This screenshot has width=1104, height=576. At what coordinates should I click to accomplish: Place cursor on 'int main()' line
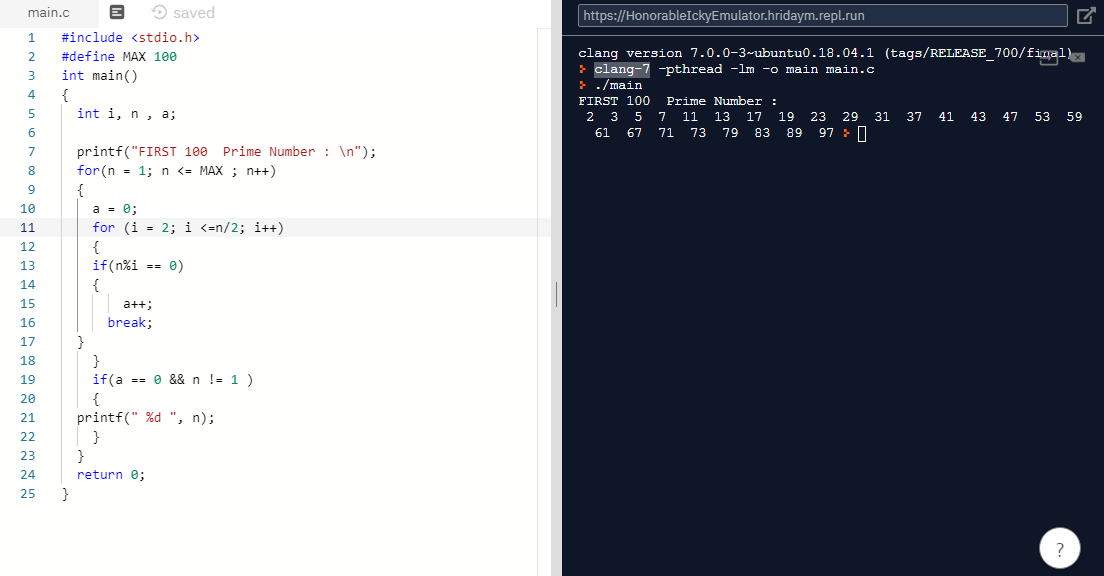(99, 75)
